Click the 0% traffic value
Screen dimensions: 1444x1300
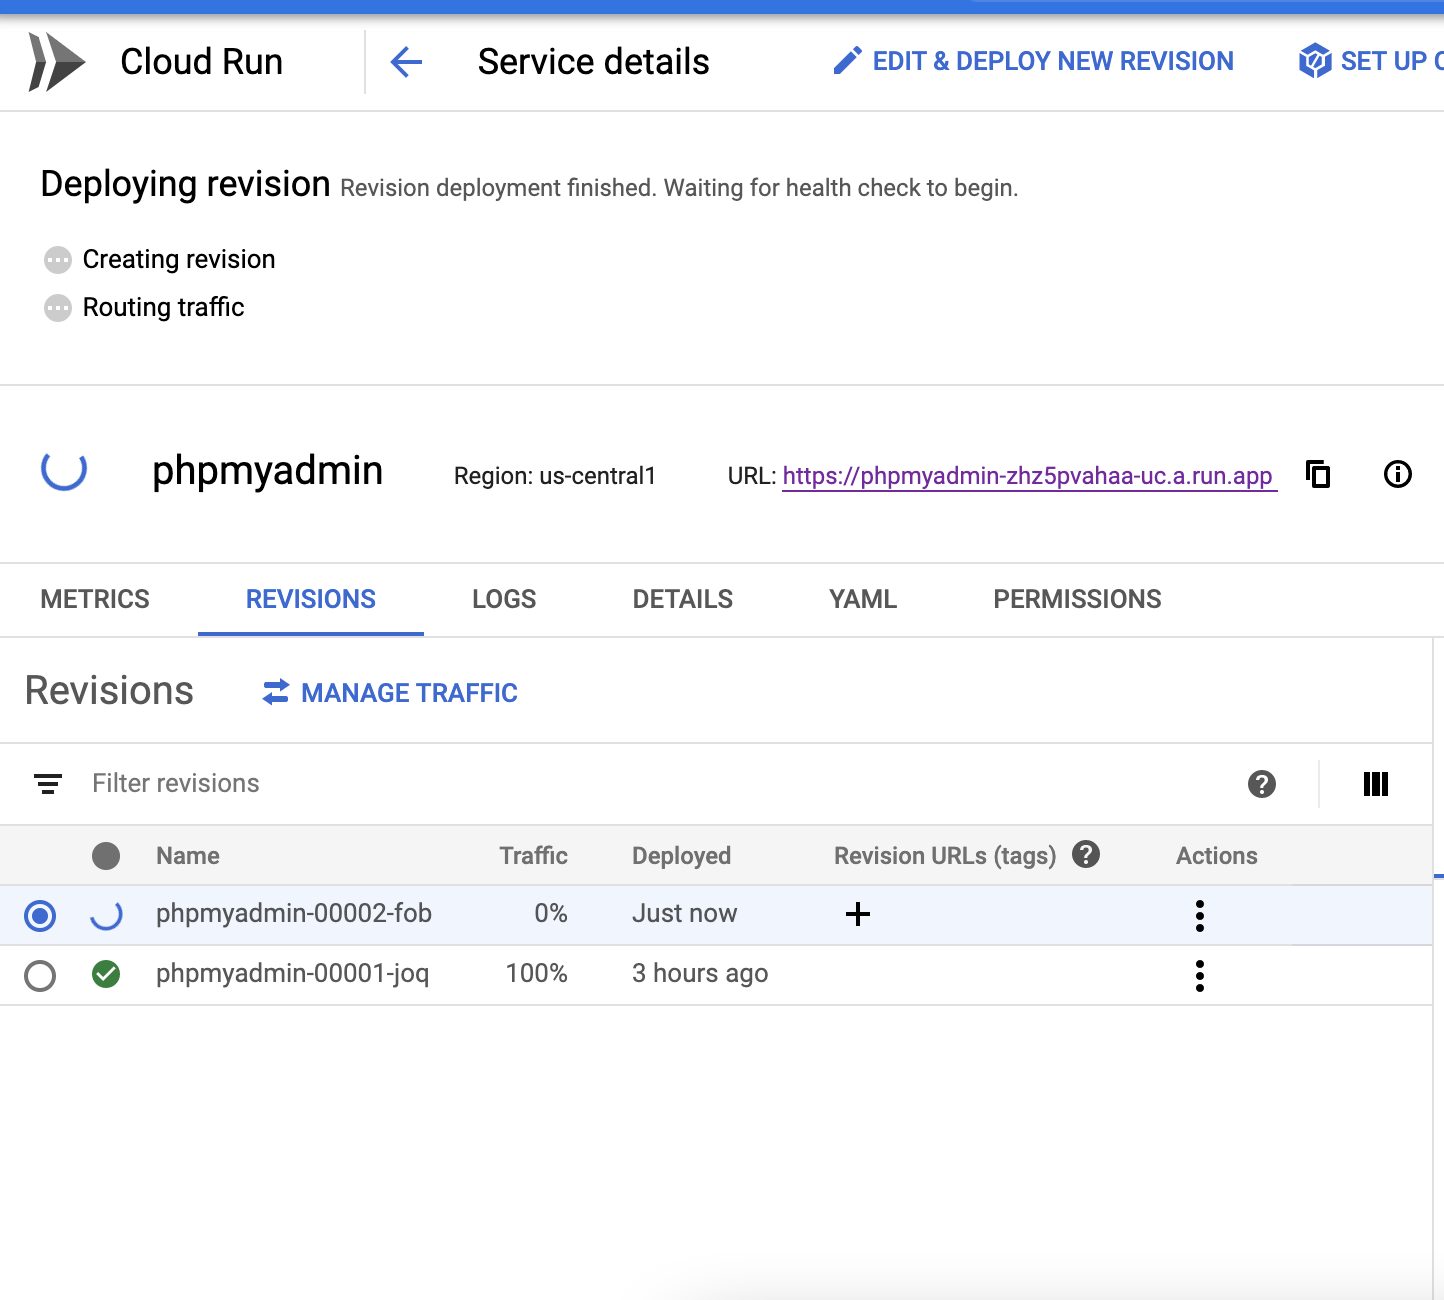coord(551,913)
